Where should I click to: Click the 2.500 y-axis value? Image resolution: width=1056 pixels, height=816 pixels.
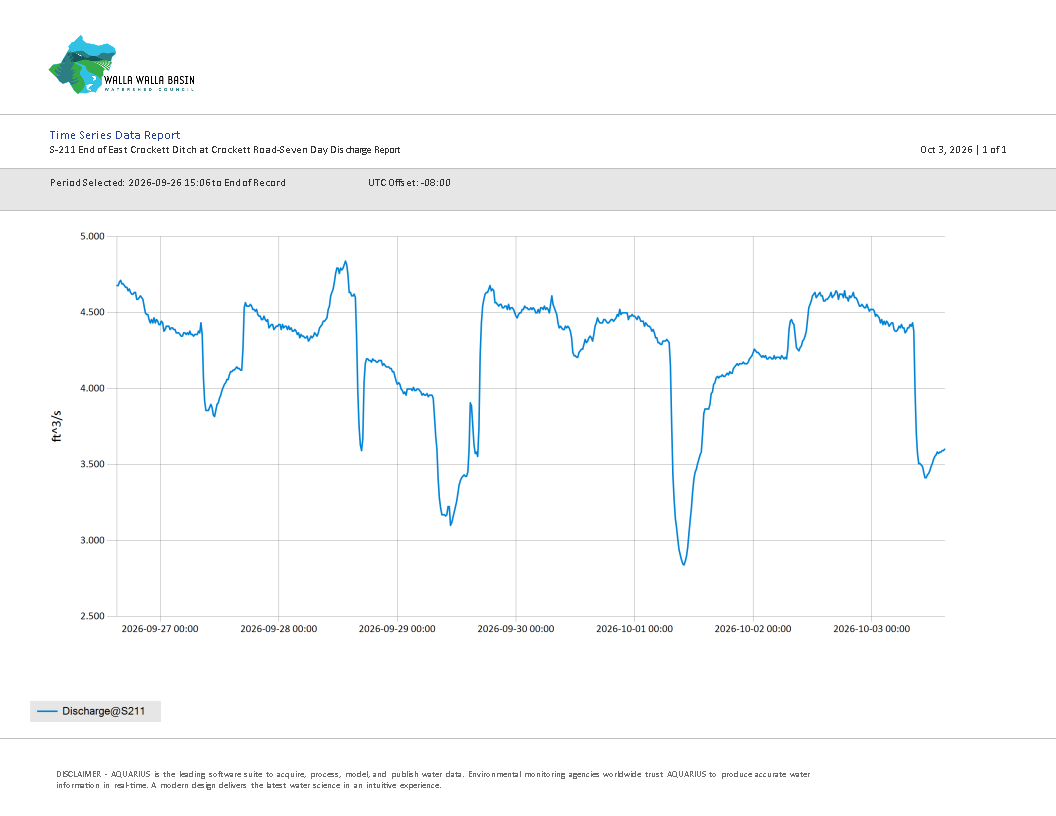pos(92,616)
